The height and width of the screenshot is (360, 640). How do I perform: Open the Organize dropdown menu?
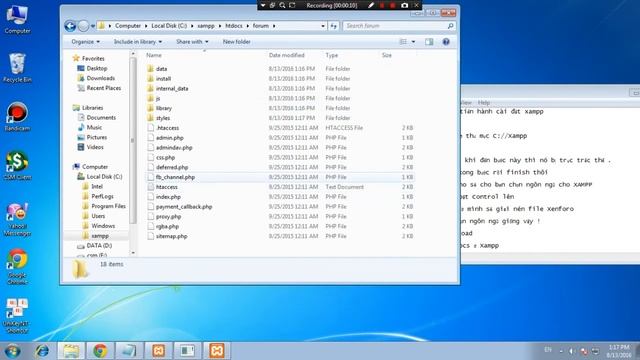[86, 42]
